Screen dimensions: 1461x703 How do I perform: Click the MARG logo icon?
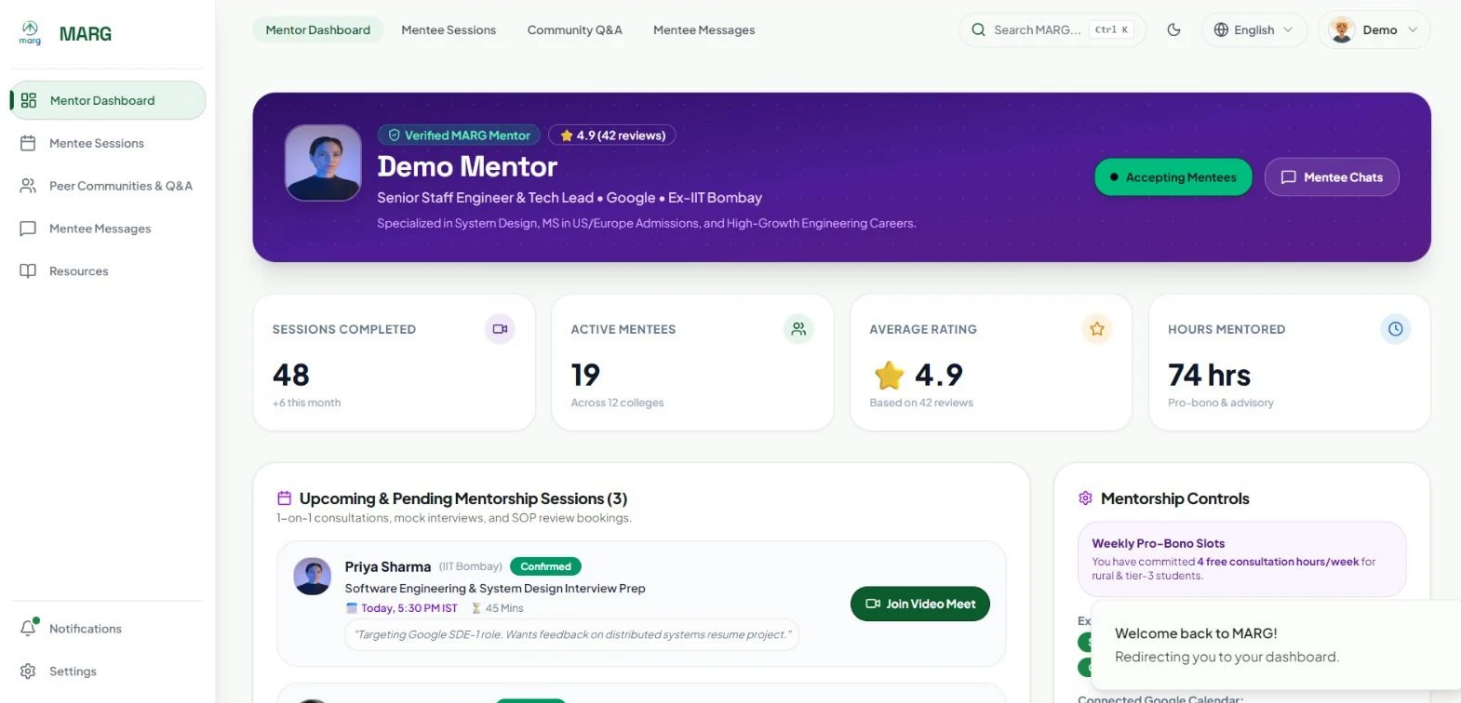click(x=30, y=33)
